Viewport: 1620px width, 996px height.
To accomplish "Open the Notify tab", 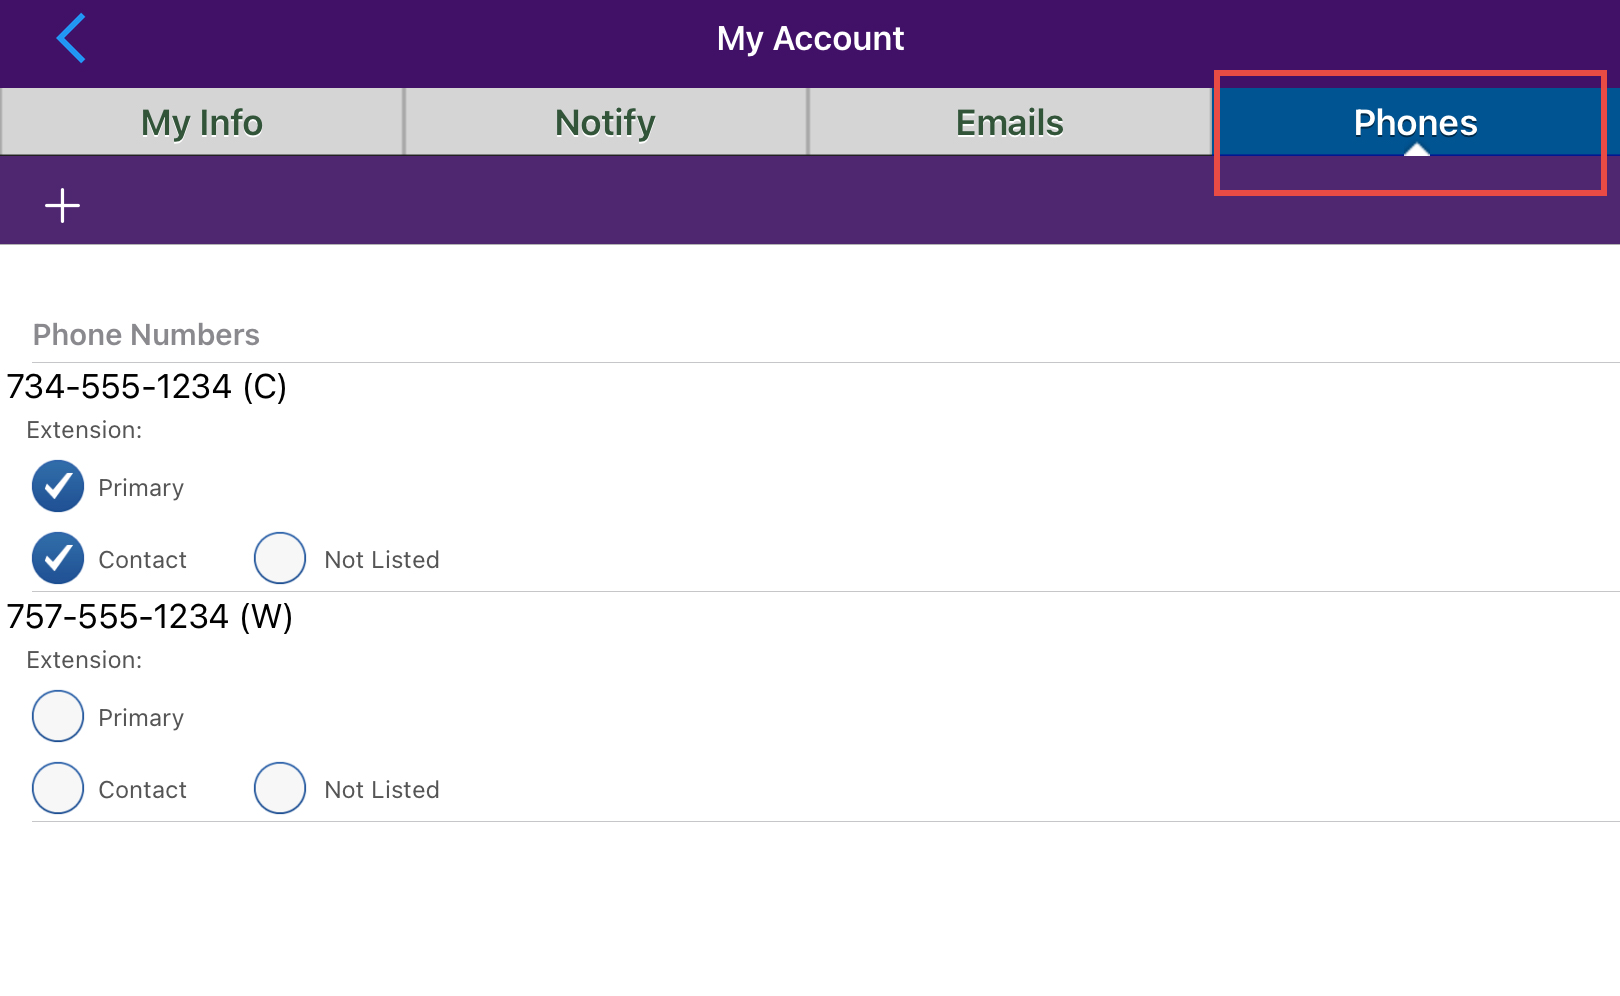I will (605, 122).
